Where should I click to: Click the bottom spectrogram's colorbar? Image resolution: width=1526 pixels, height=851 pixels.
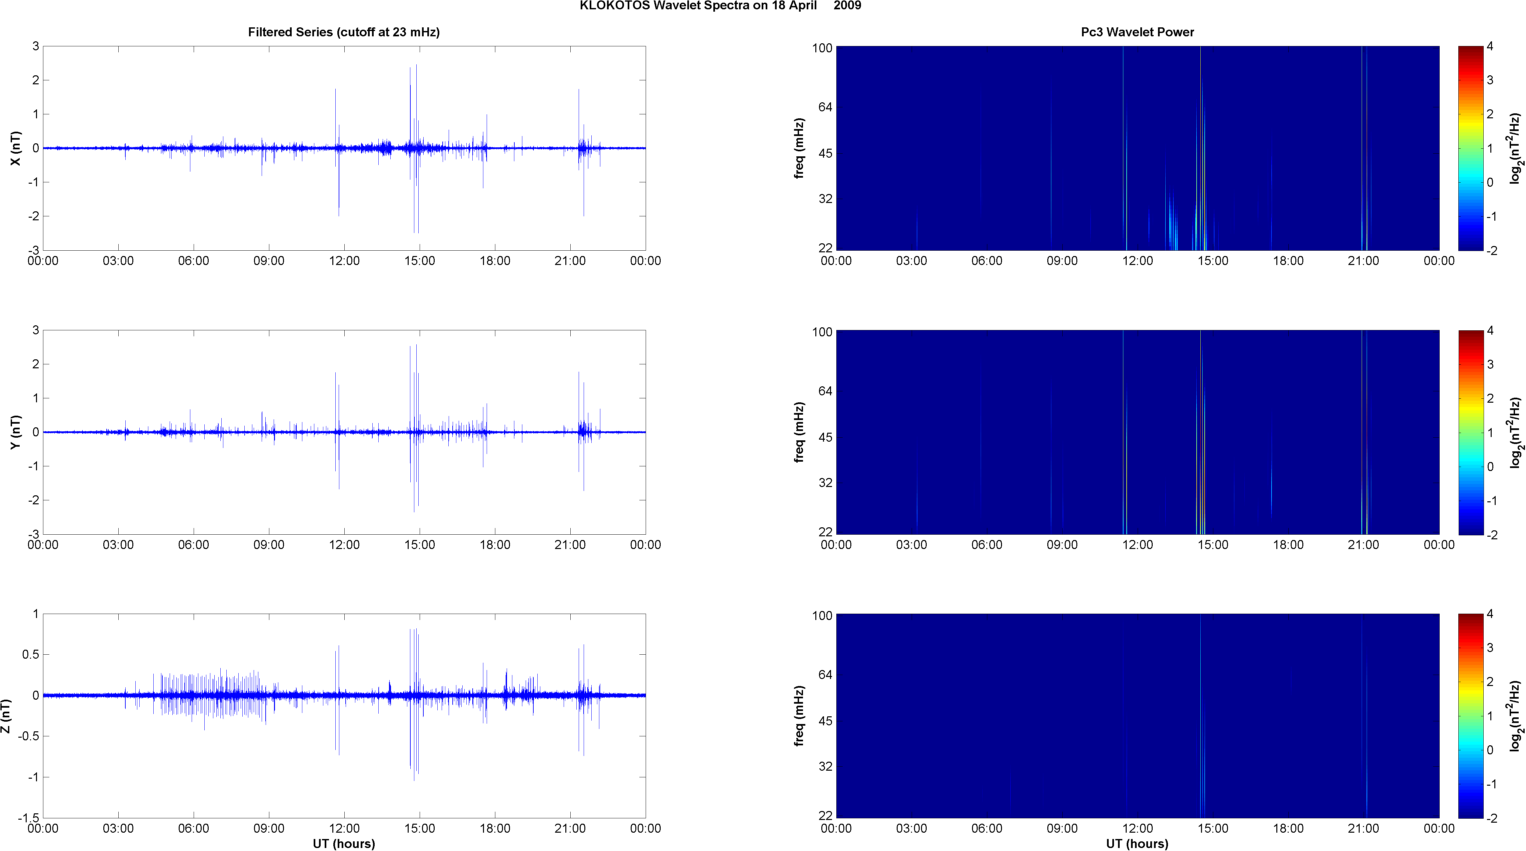click(1470, 716)
